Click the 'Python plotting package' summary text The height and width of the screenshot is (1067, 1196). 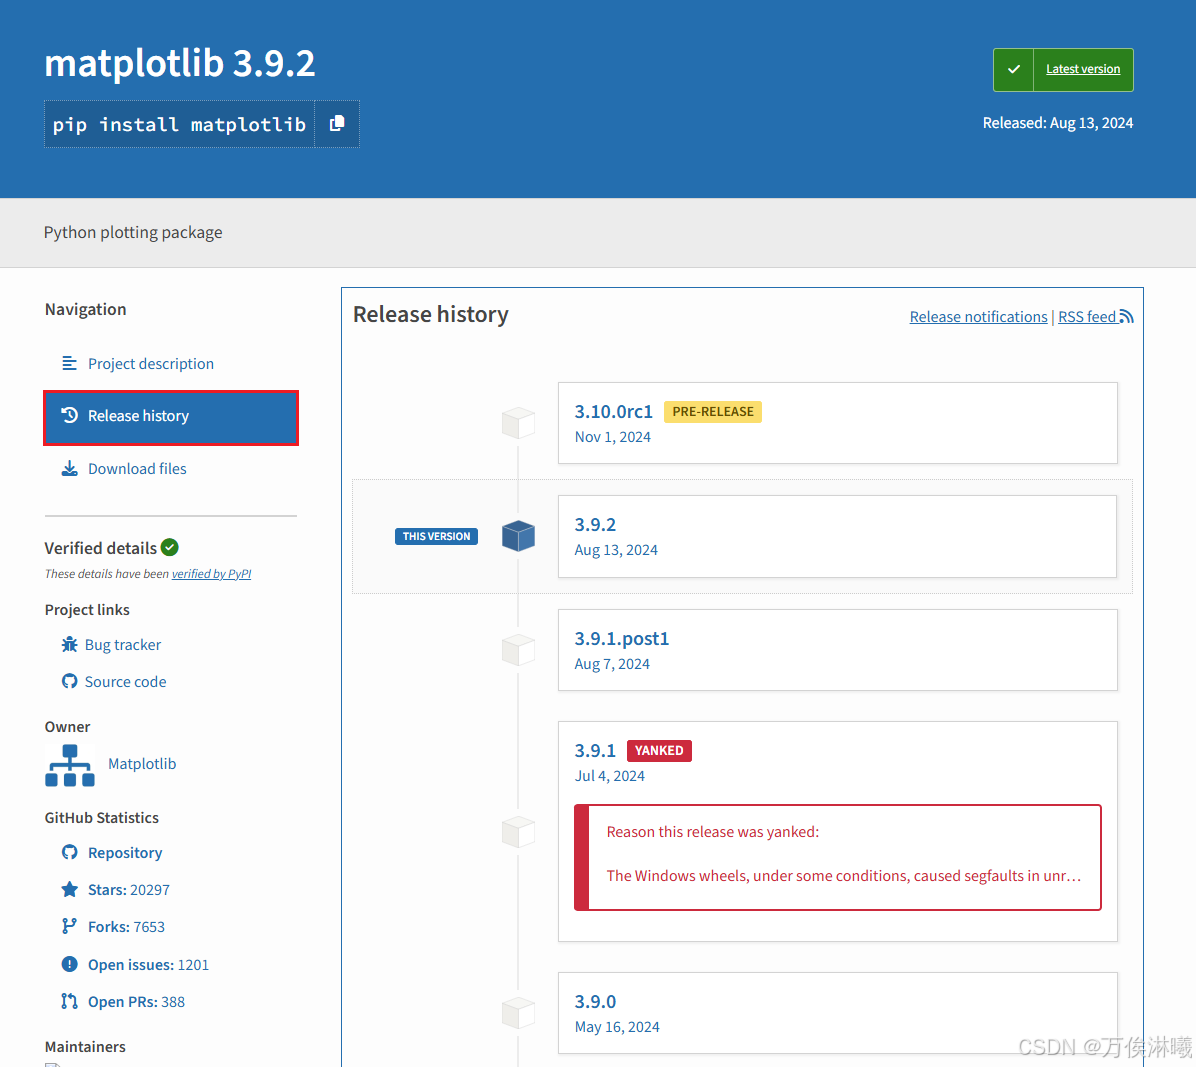[133, 233]
